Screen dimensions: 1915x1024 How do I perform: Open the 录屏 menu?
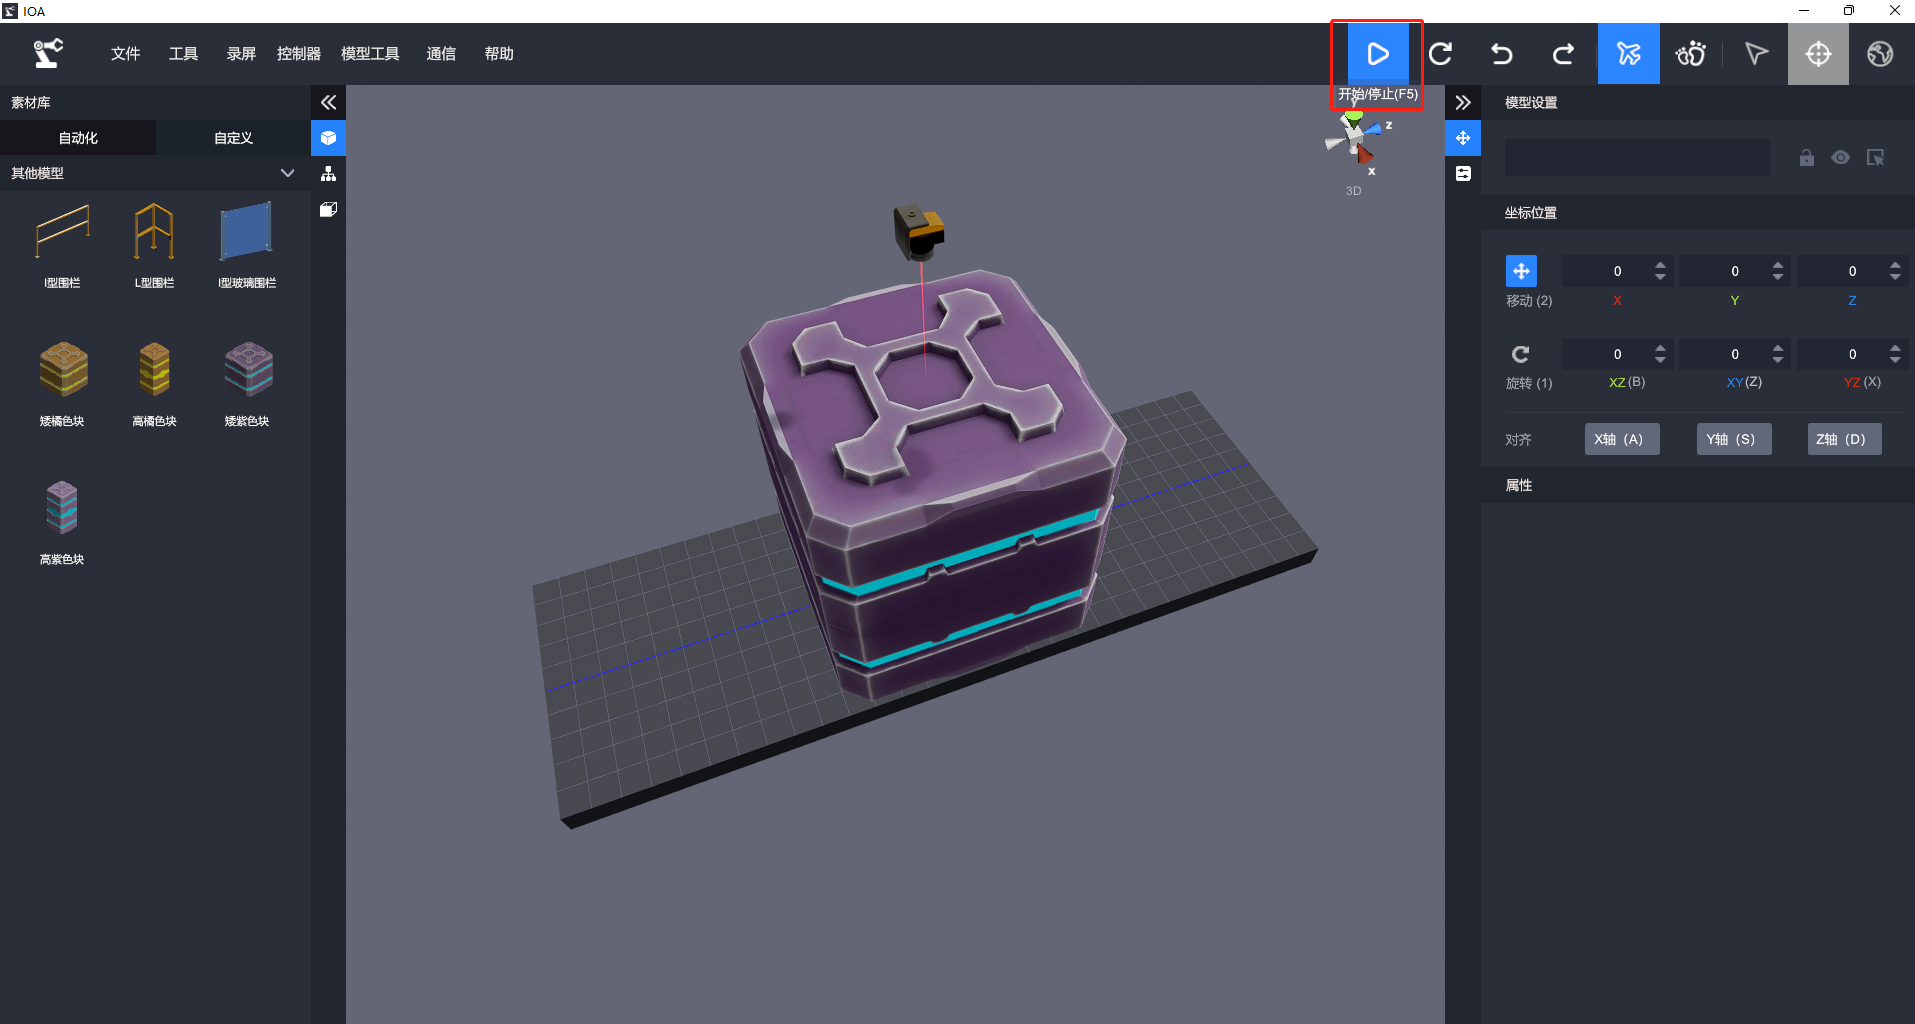coord(241,54)
